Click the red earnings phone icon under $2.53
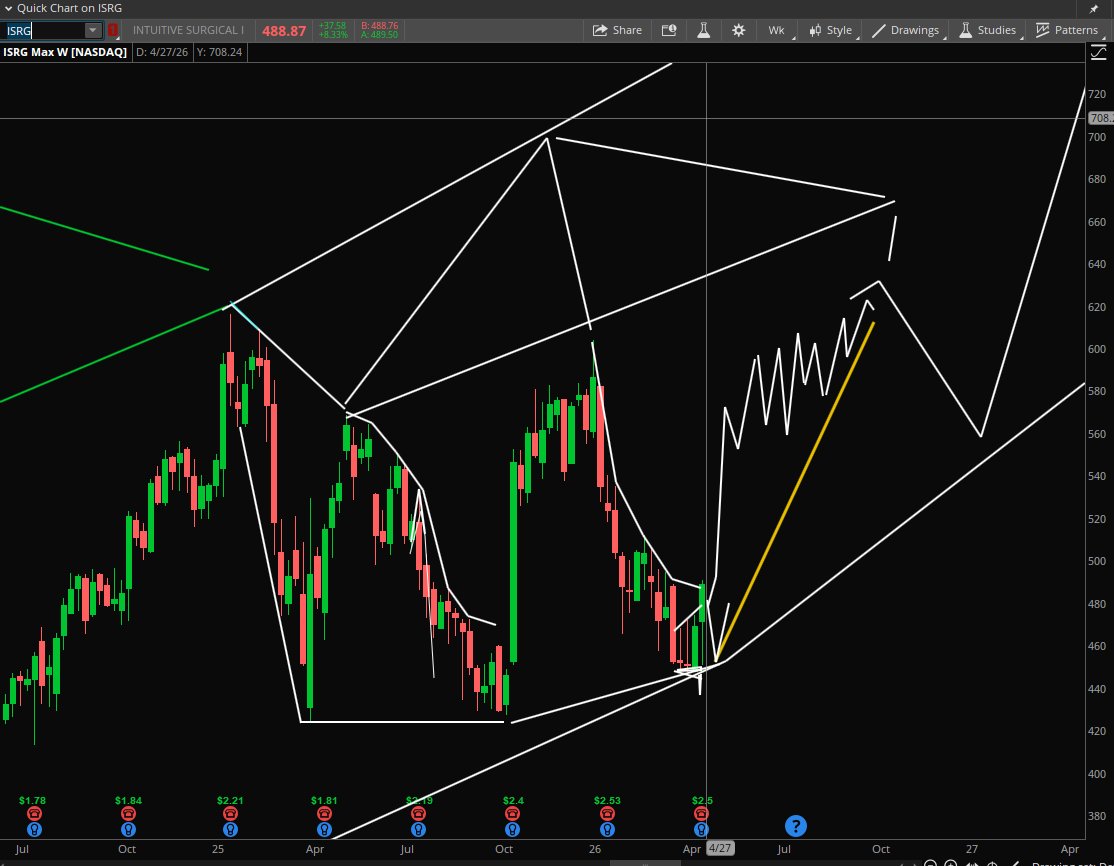The width and height of the screenshot is (1114, 866). tap(607, 813)
